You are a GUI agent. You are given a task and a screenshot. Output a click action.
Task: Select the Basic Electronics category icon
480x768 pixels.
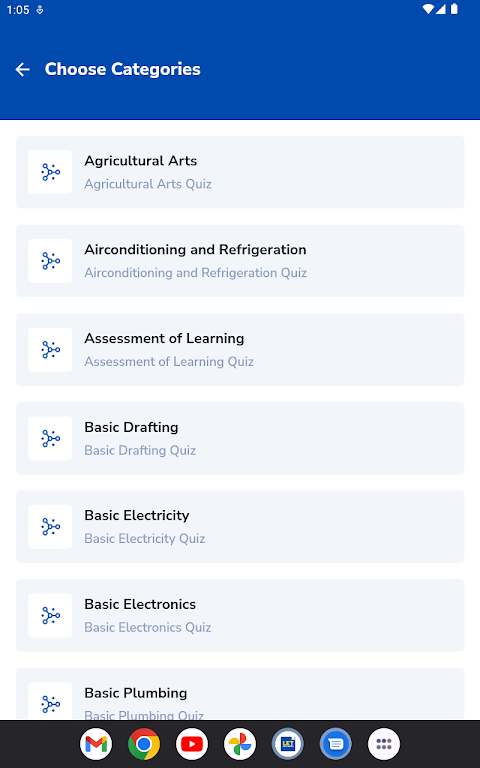pyautogui.click(x=50, y=616)
